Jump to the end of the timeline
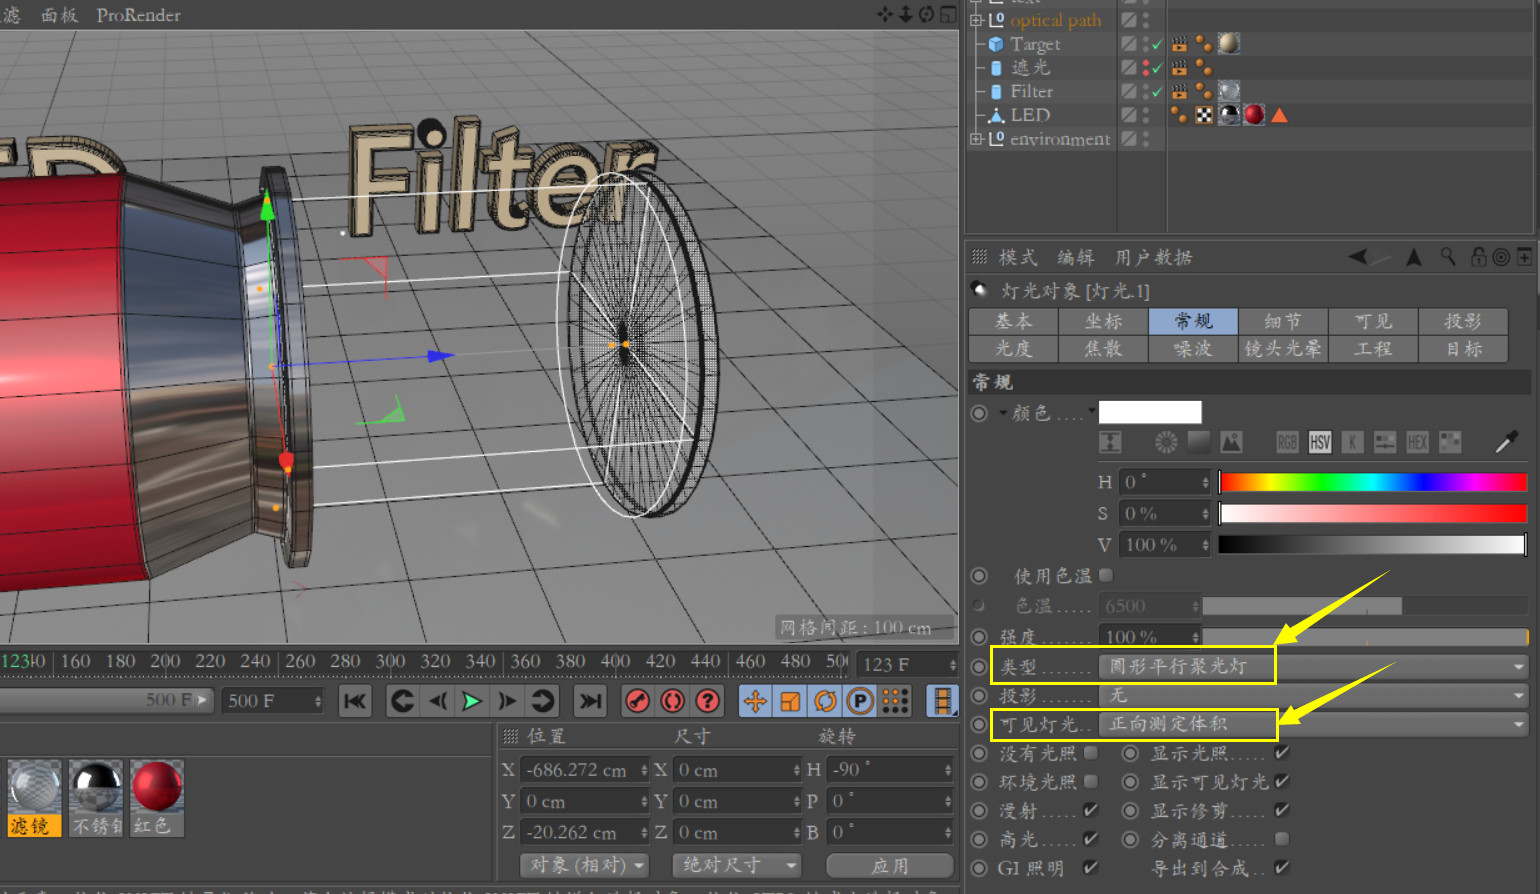This screenshot has height=894, width=1540. (x=590, y=701)
